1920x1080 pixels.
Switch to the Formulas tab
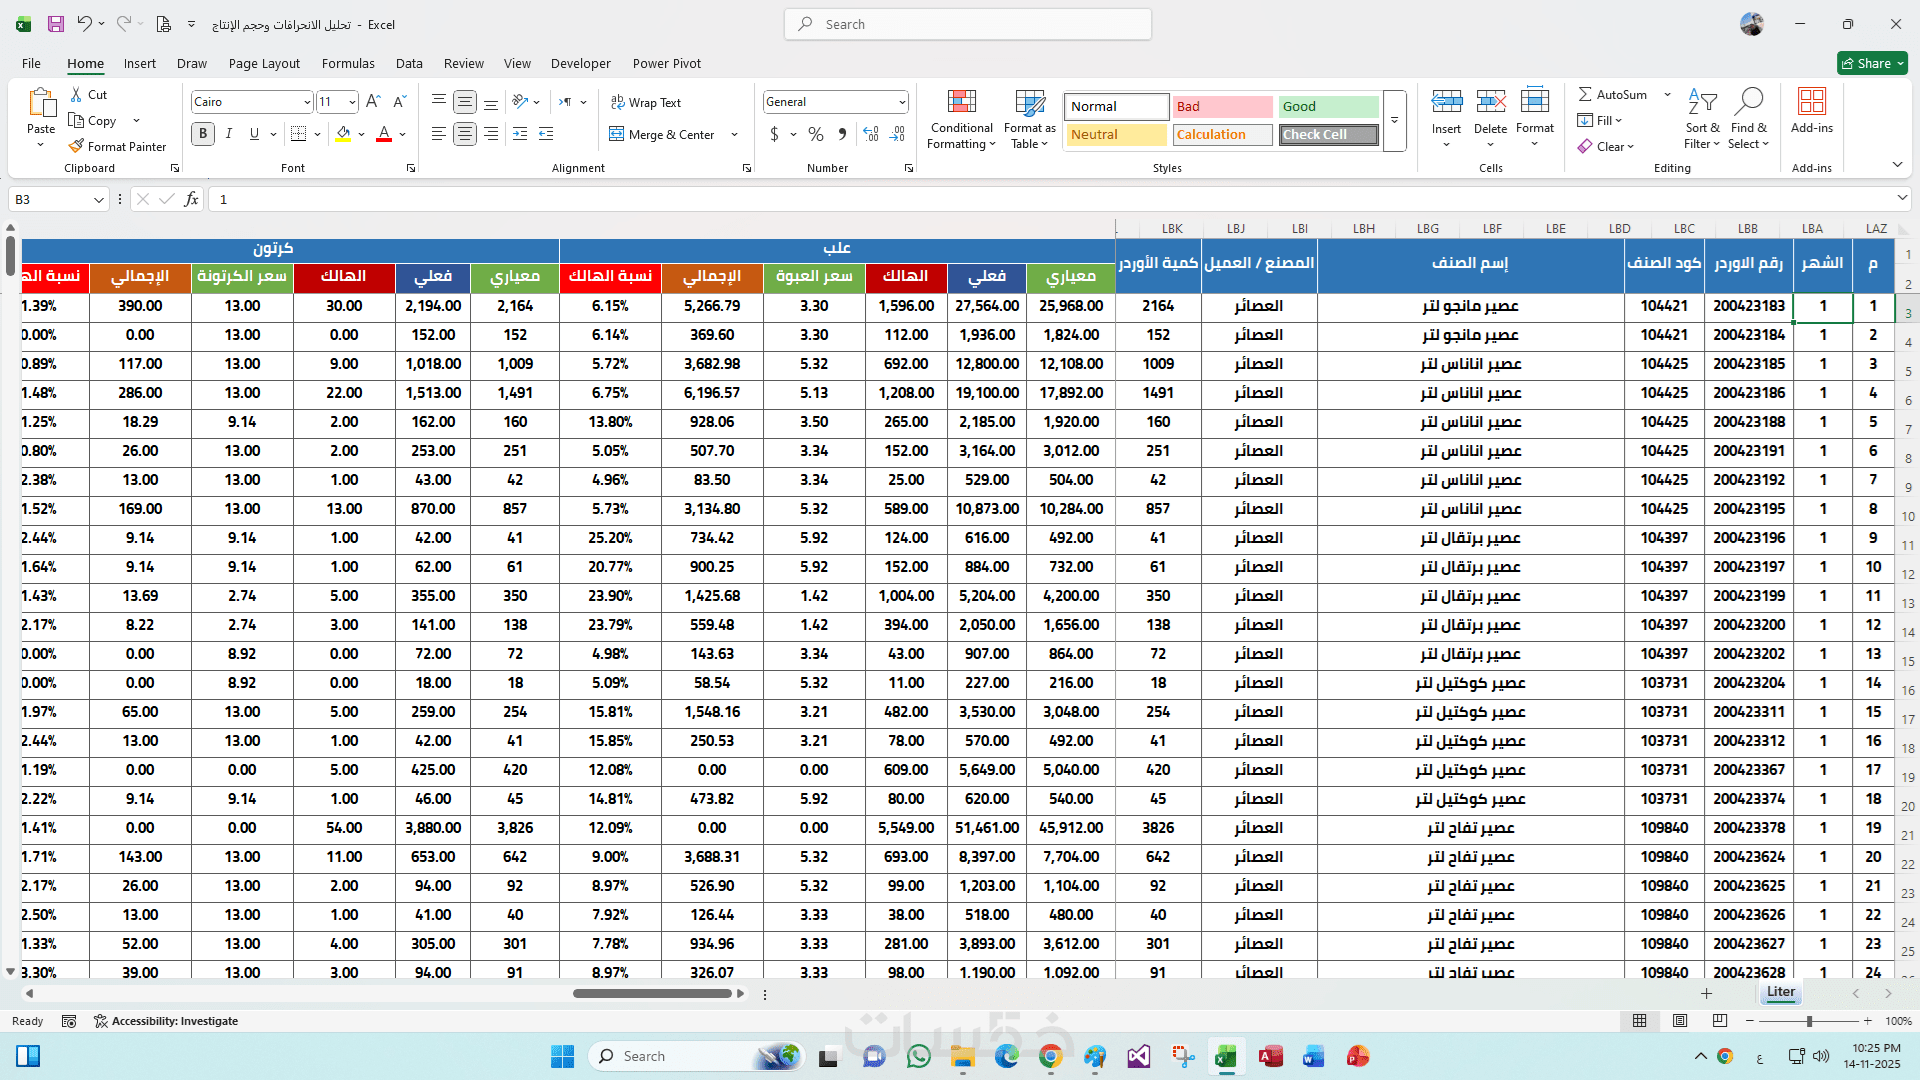point(348,63)
